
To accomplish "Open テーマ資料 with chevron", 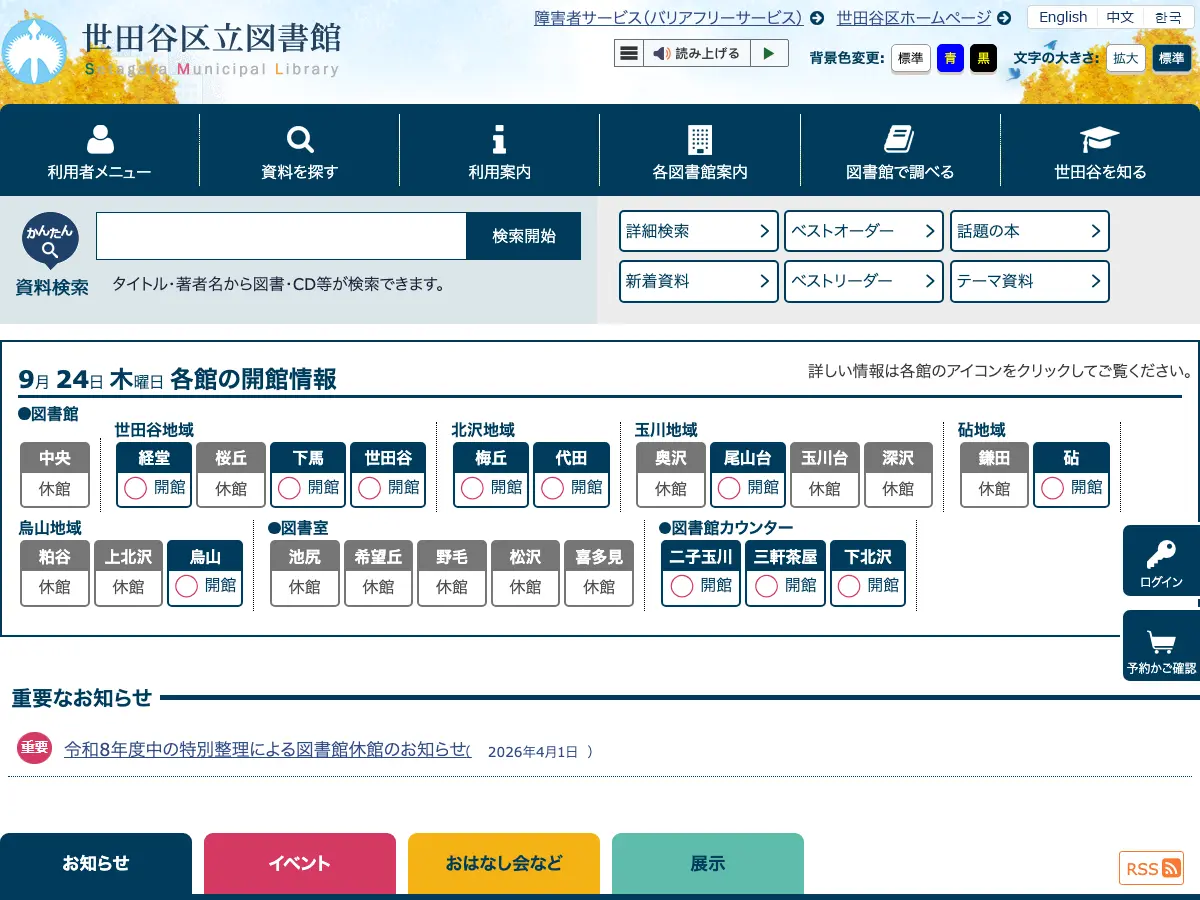I will [x=1030, y=281].
